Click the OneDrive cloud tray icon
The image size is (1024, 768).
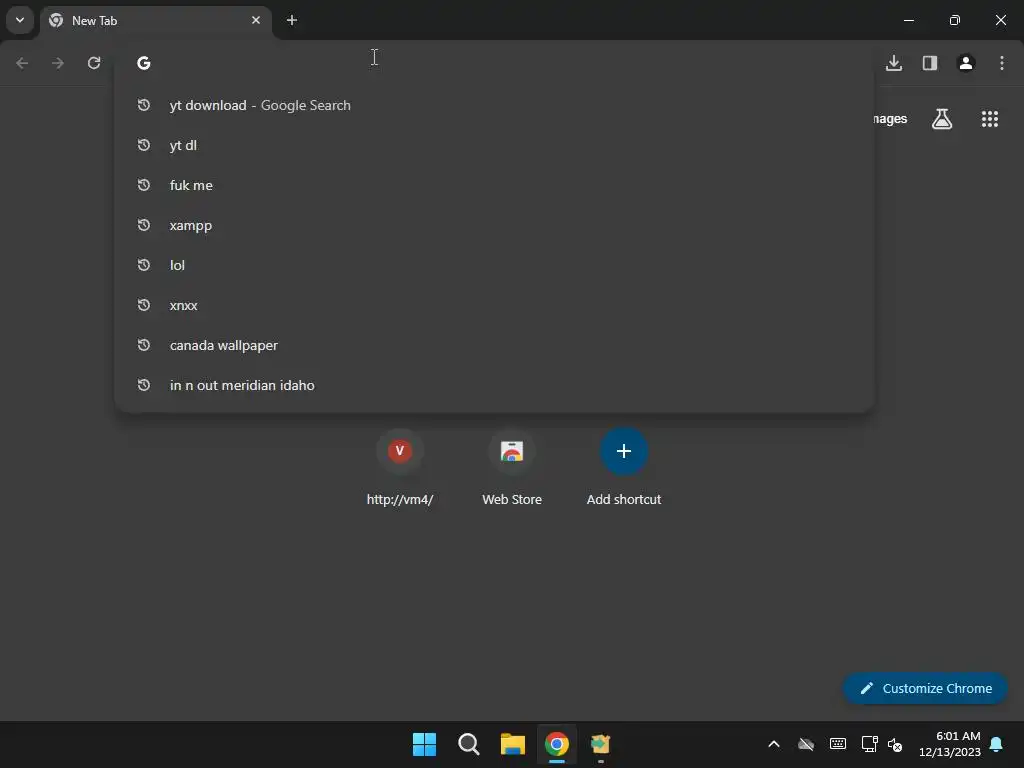coord(807,744)
